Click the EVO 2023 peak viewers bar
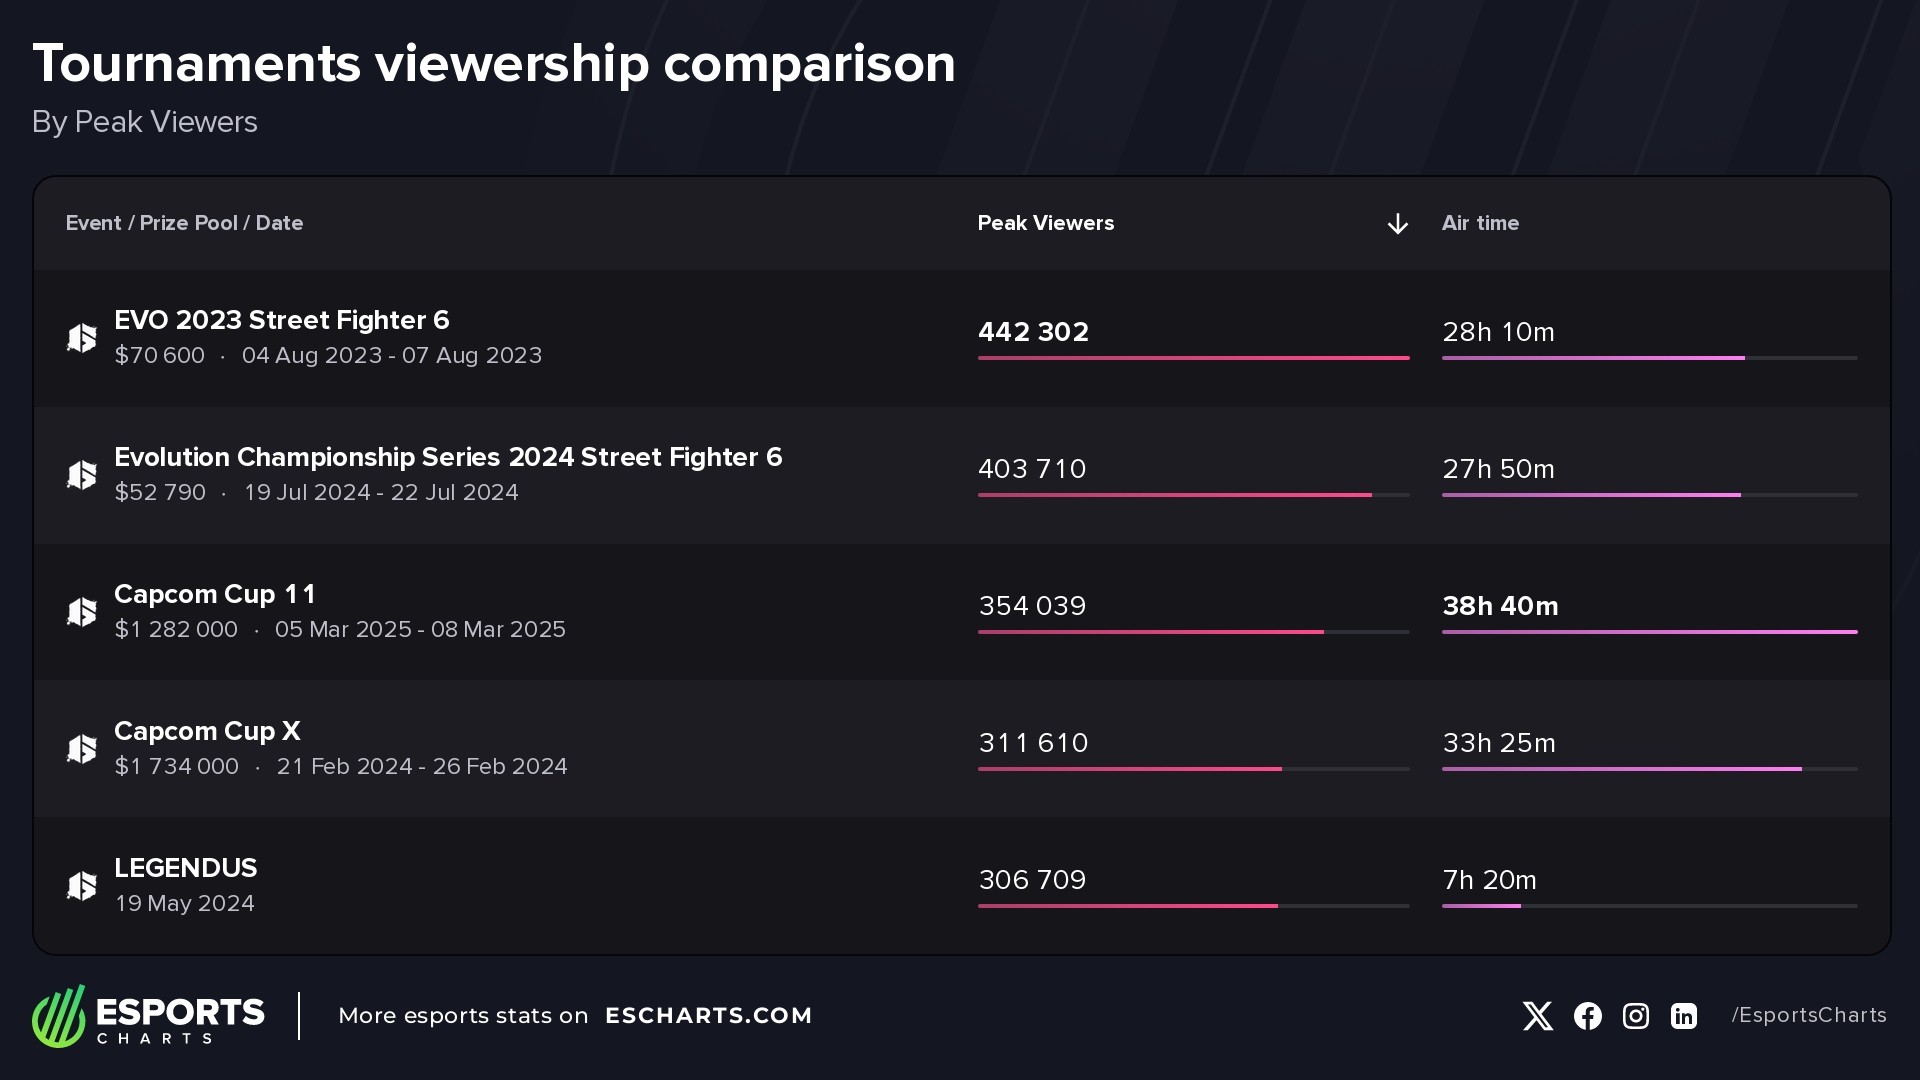The image size is (1920, 1080). tap(1193, 357)
